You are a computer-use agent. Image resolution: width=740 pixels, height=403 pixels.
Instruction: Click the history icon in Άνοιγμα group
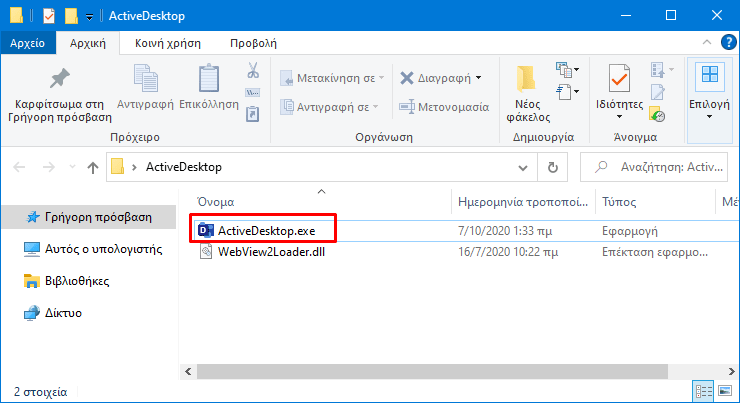[x=657, y=114]
